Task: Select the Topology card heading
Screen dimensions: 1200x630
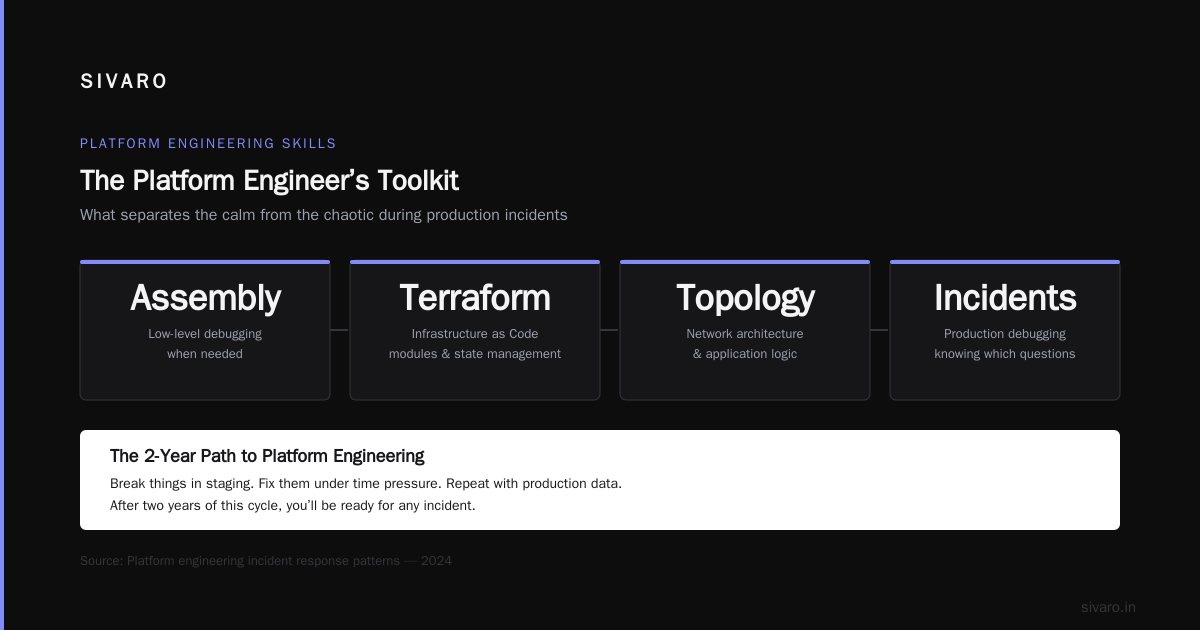Action: 745,298
